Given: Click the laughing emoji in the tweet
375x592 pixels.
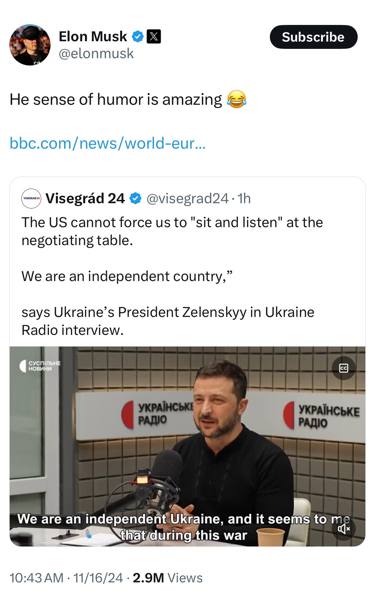Looking at the screenshot, I should point(236,100).
